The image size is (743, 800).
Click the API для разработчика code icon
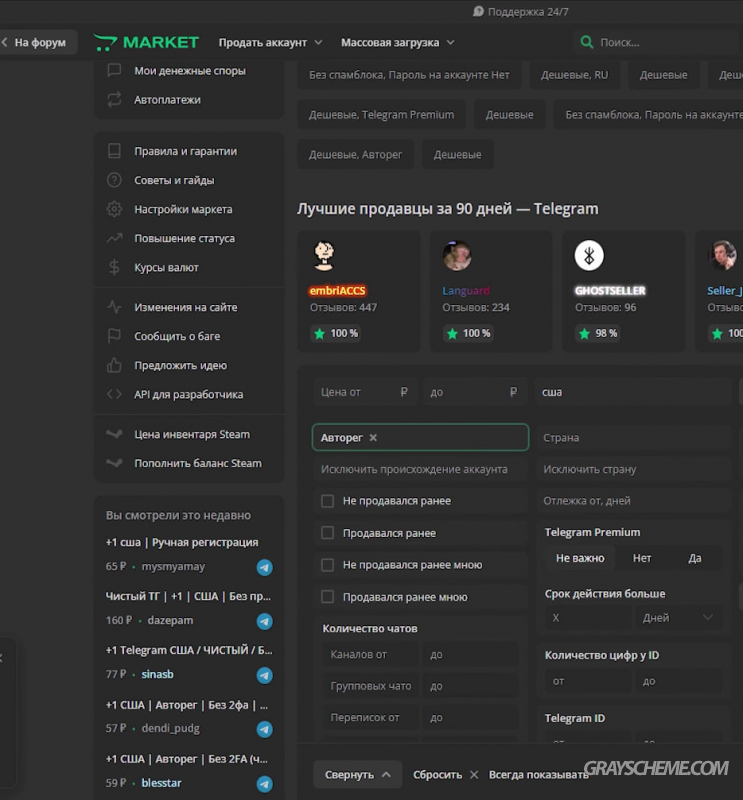pos(114,394)
